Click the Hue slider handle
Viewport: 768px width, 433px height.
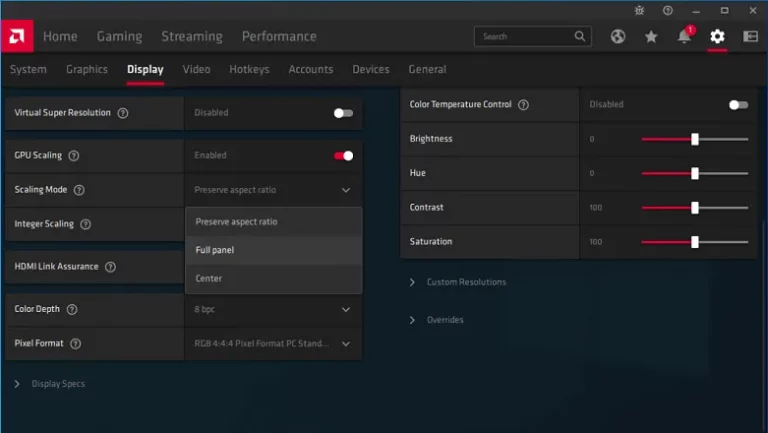tap(695, 173)
